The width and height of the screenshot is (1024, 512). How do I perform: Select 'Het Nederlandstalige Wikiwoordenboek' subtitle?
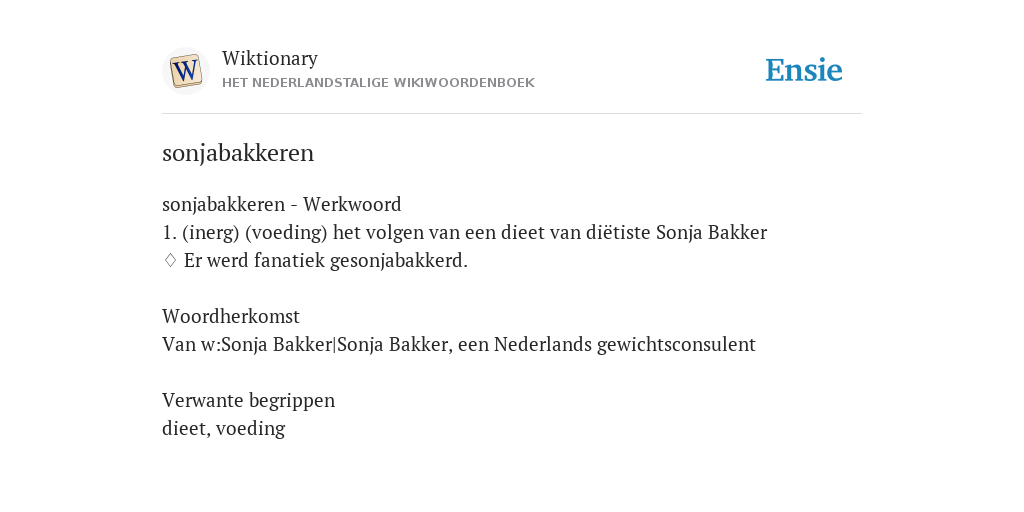click(378, 83)
